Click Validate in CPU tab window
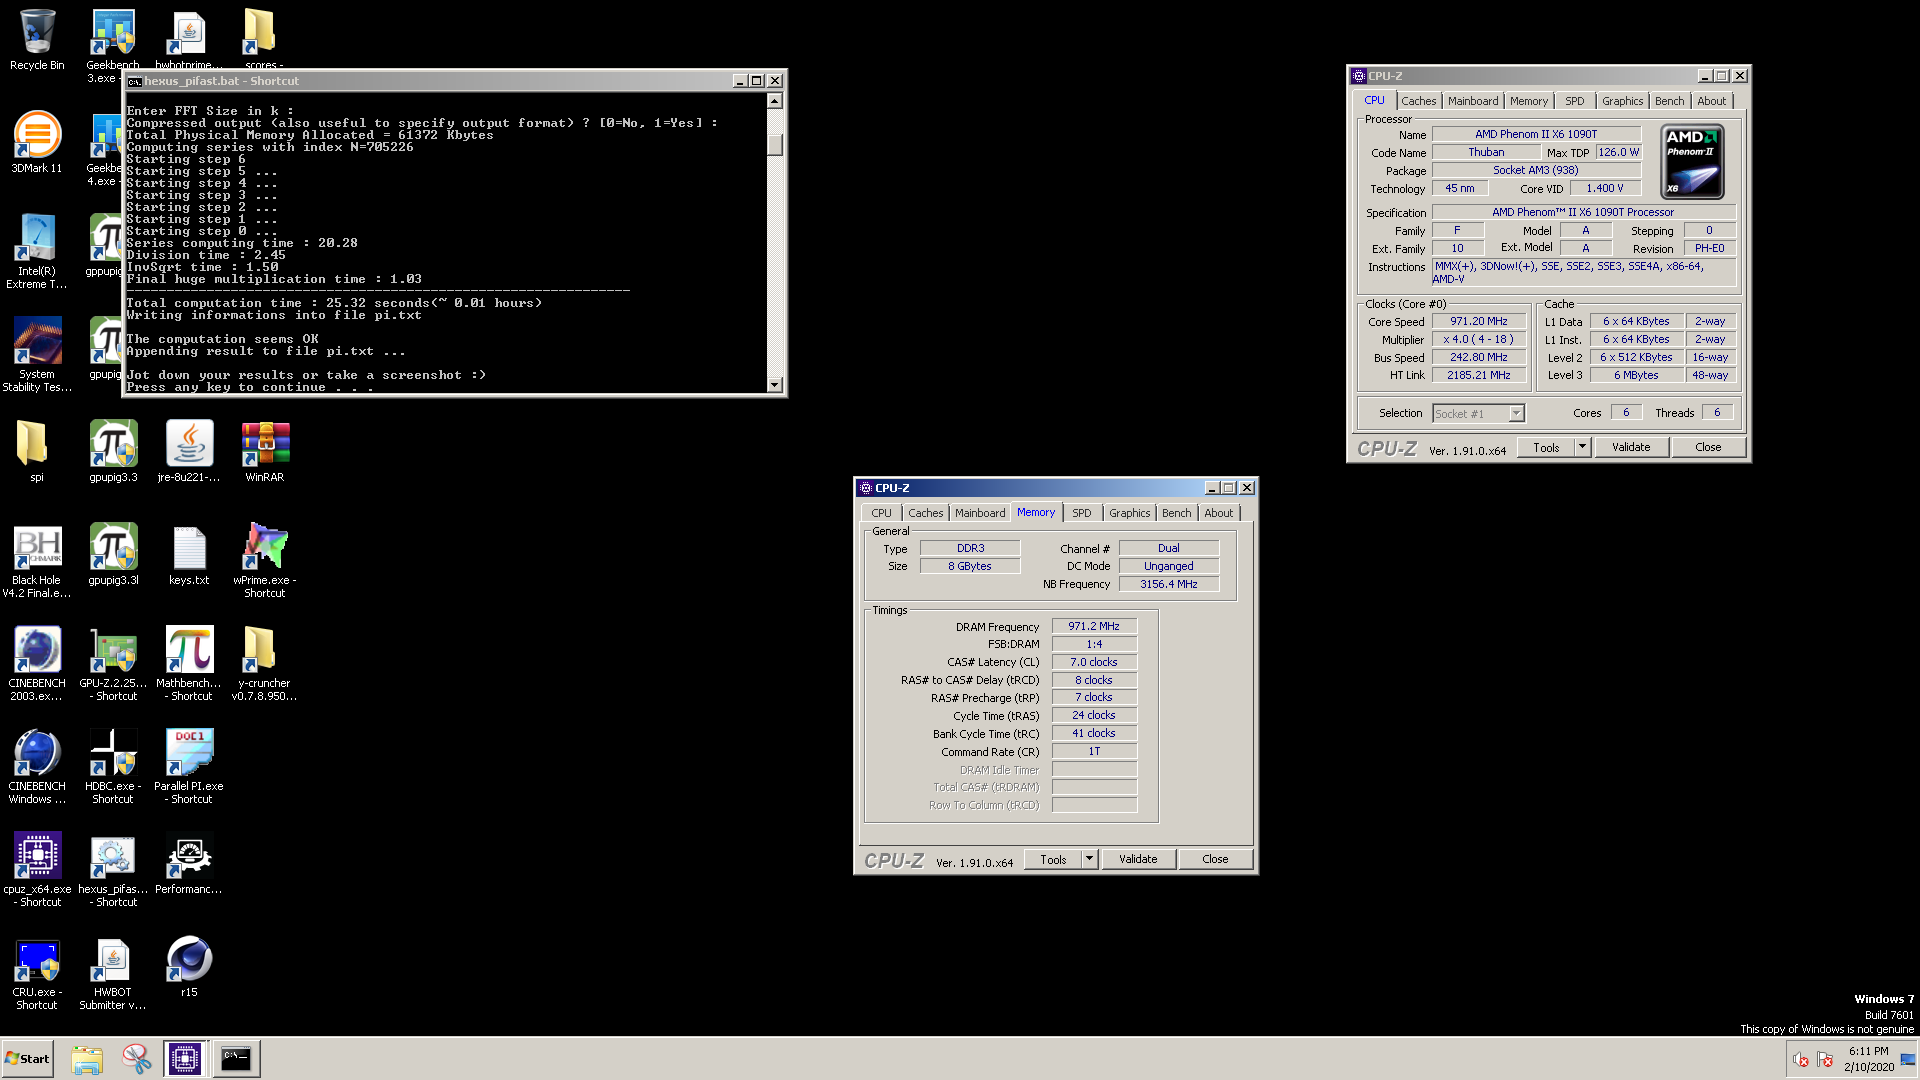This screenshot has height=1080, width=1920. (1631, 447)
